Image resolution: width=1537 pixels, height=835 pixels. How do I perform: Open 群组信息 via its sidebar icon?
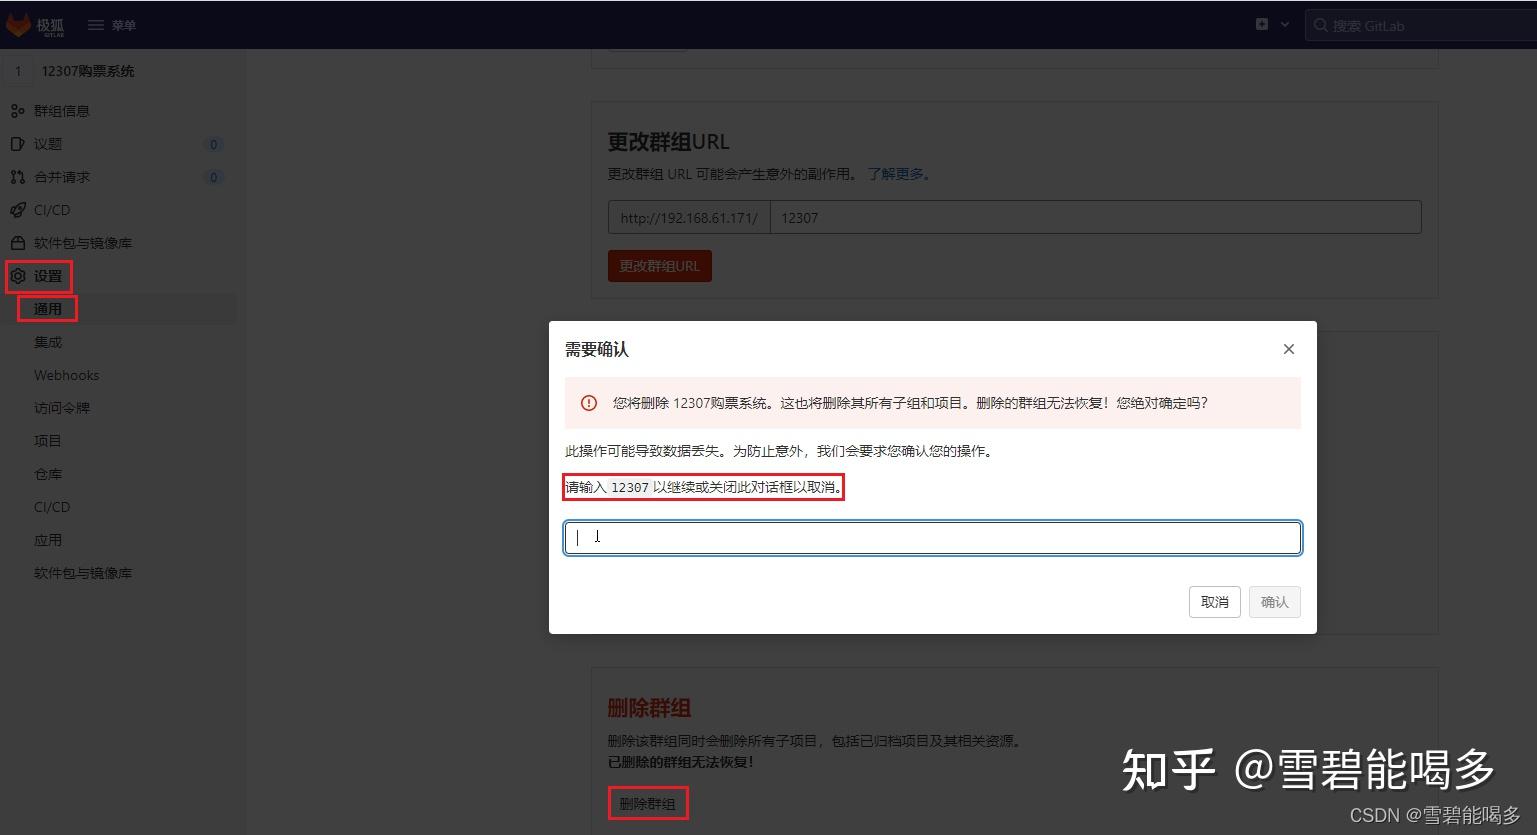pyautogui.click(x=18, y=110)
